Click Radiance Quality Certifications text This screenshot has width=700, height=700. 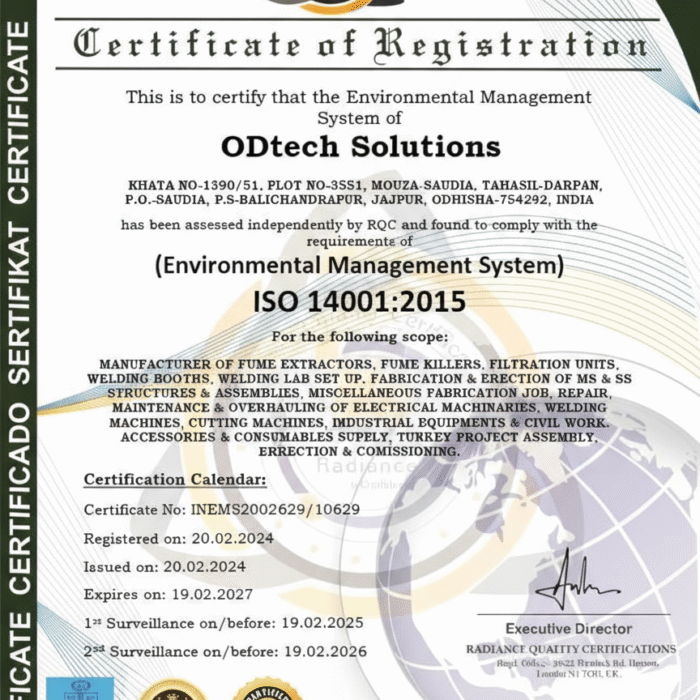[568, 649]
